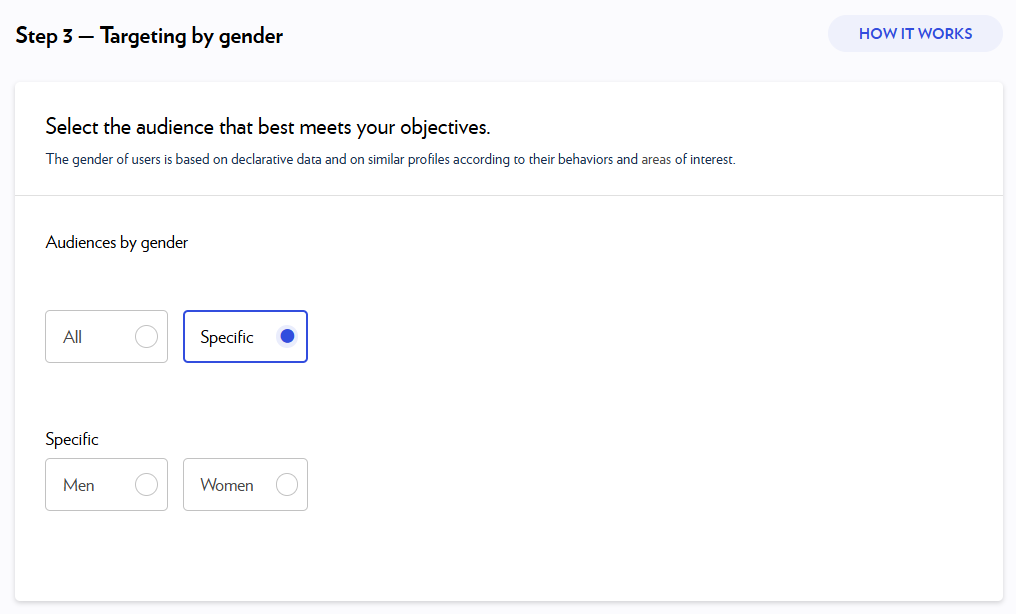The width and height of the screenshot is (1016, 614).
Task: Click the "All" label inside its card
Action: tap(72, 336)
